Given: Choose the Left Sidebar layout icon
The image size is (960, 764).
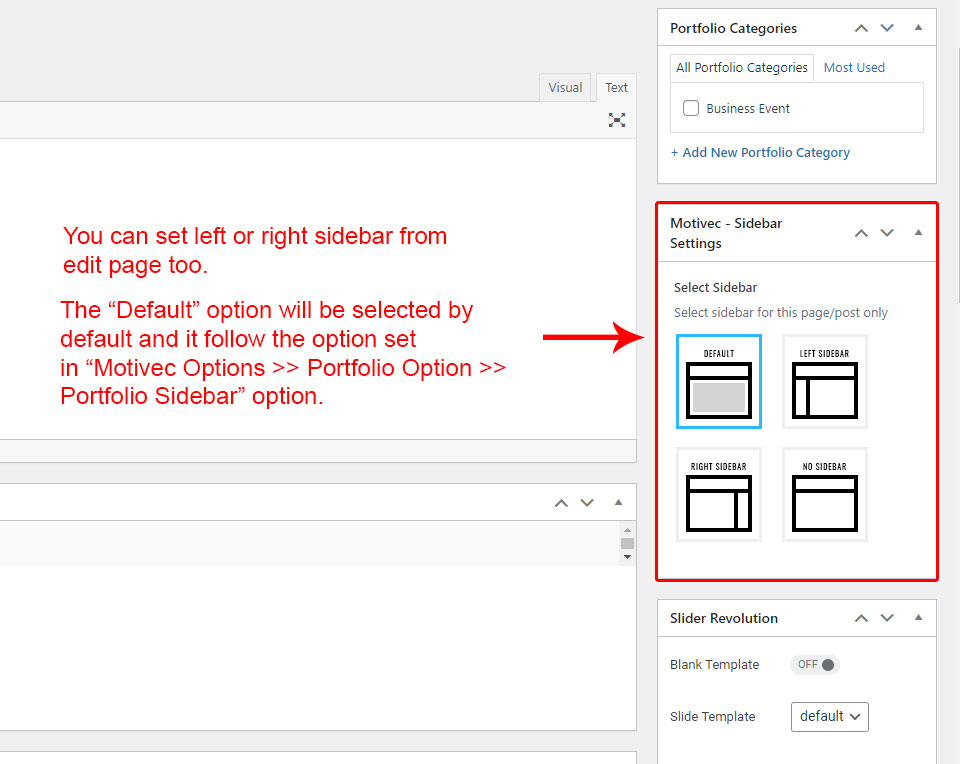Looking at the screenshot, I should tap(824, 382).
